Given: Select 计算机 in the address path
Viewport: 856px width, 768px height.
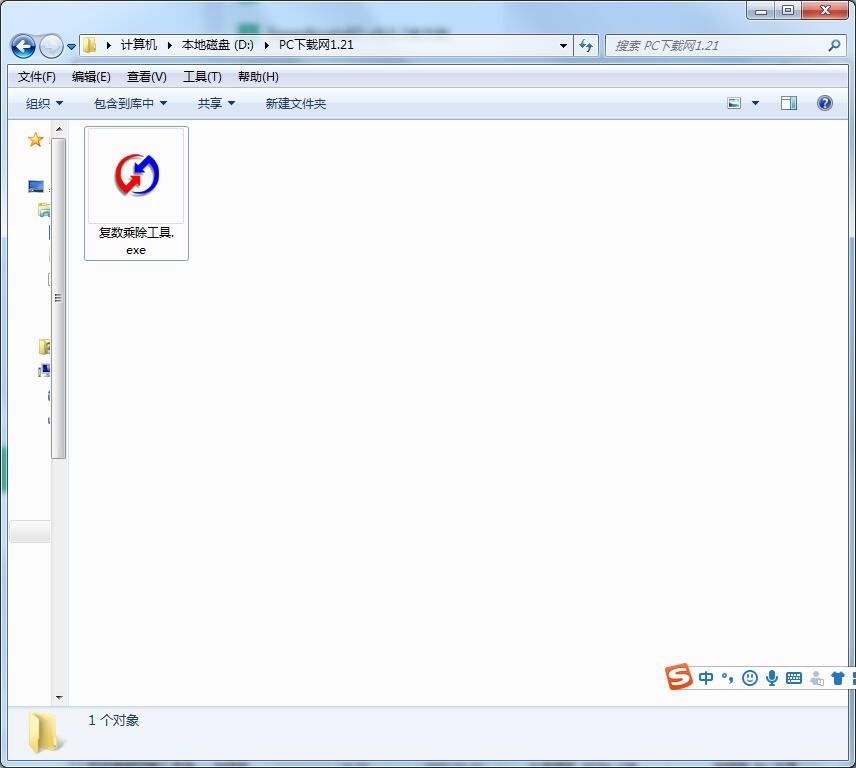Looking at the screenshot, I should click(139, 45).
